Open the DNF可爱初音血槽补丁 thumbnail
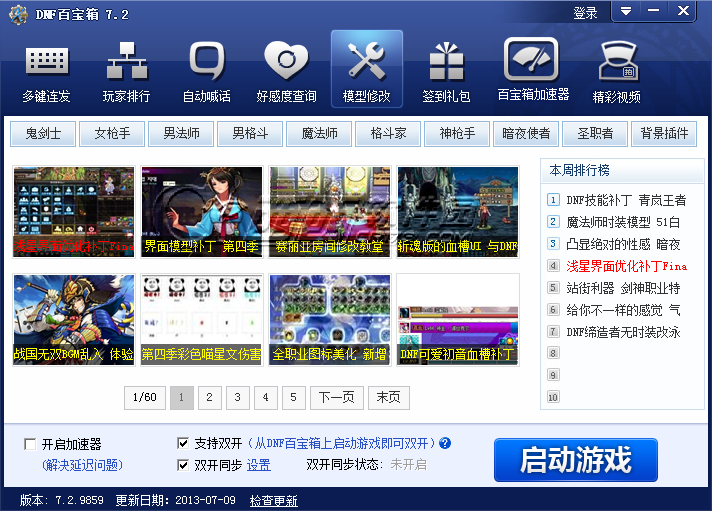The image size is (712, 511). 458,320
